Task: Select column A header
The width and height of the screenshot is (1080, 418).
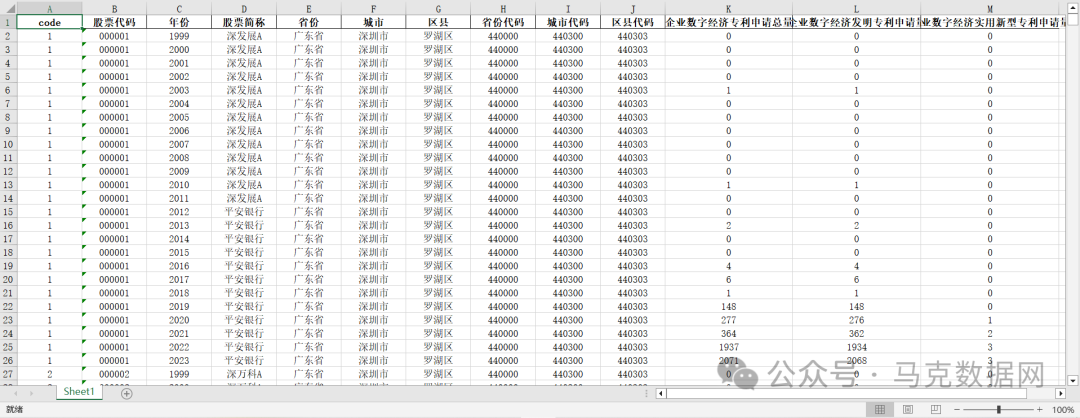Action: tap(49, 9)
